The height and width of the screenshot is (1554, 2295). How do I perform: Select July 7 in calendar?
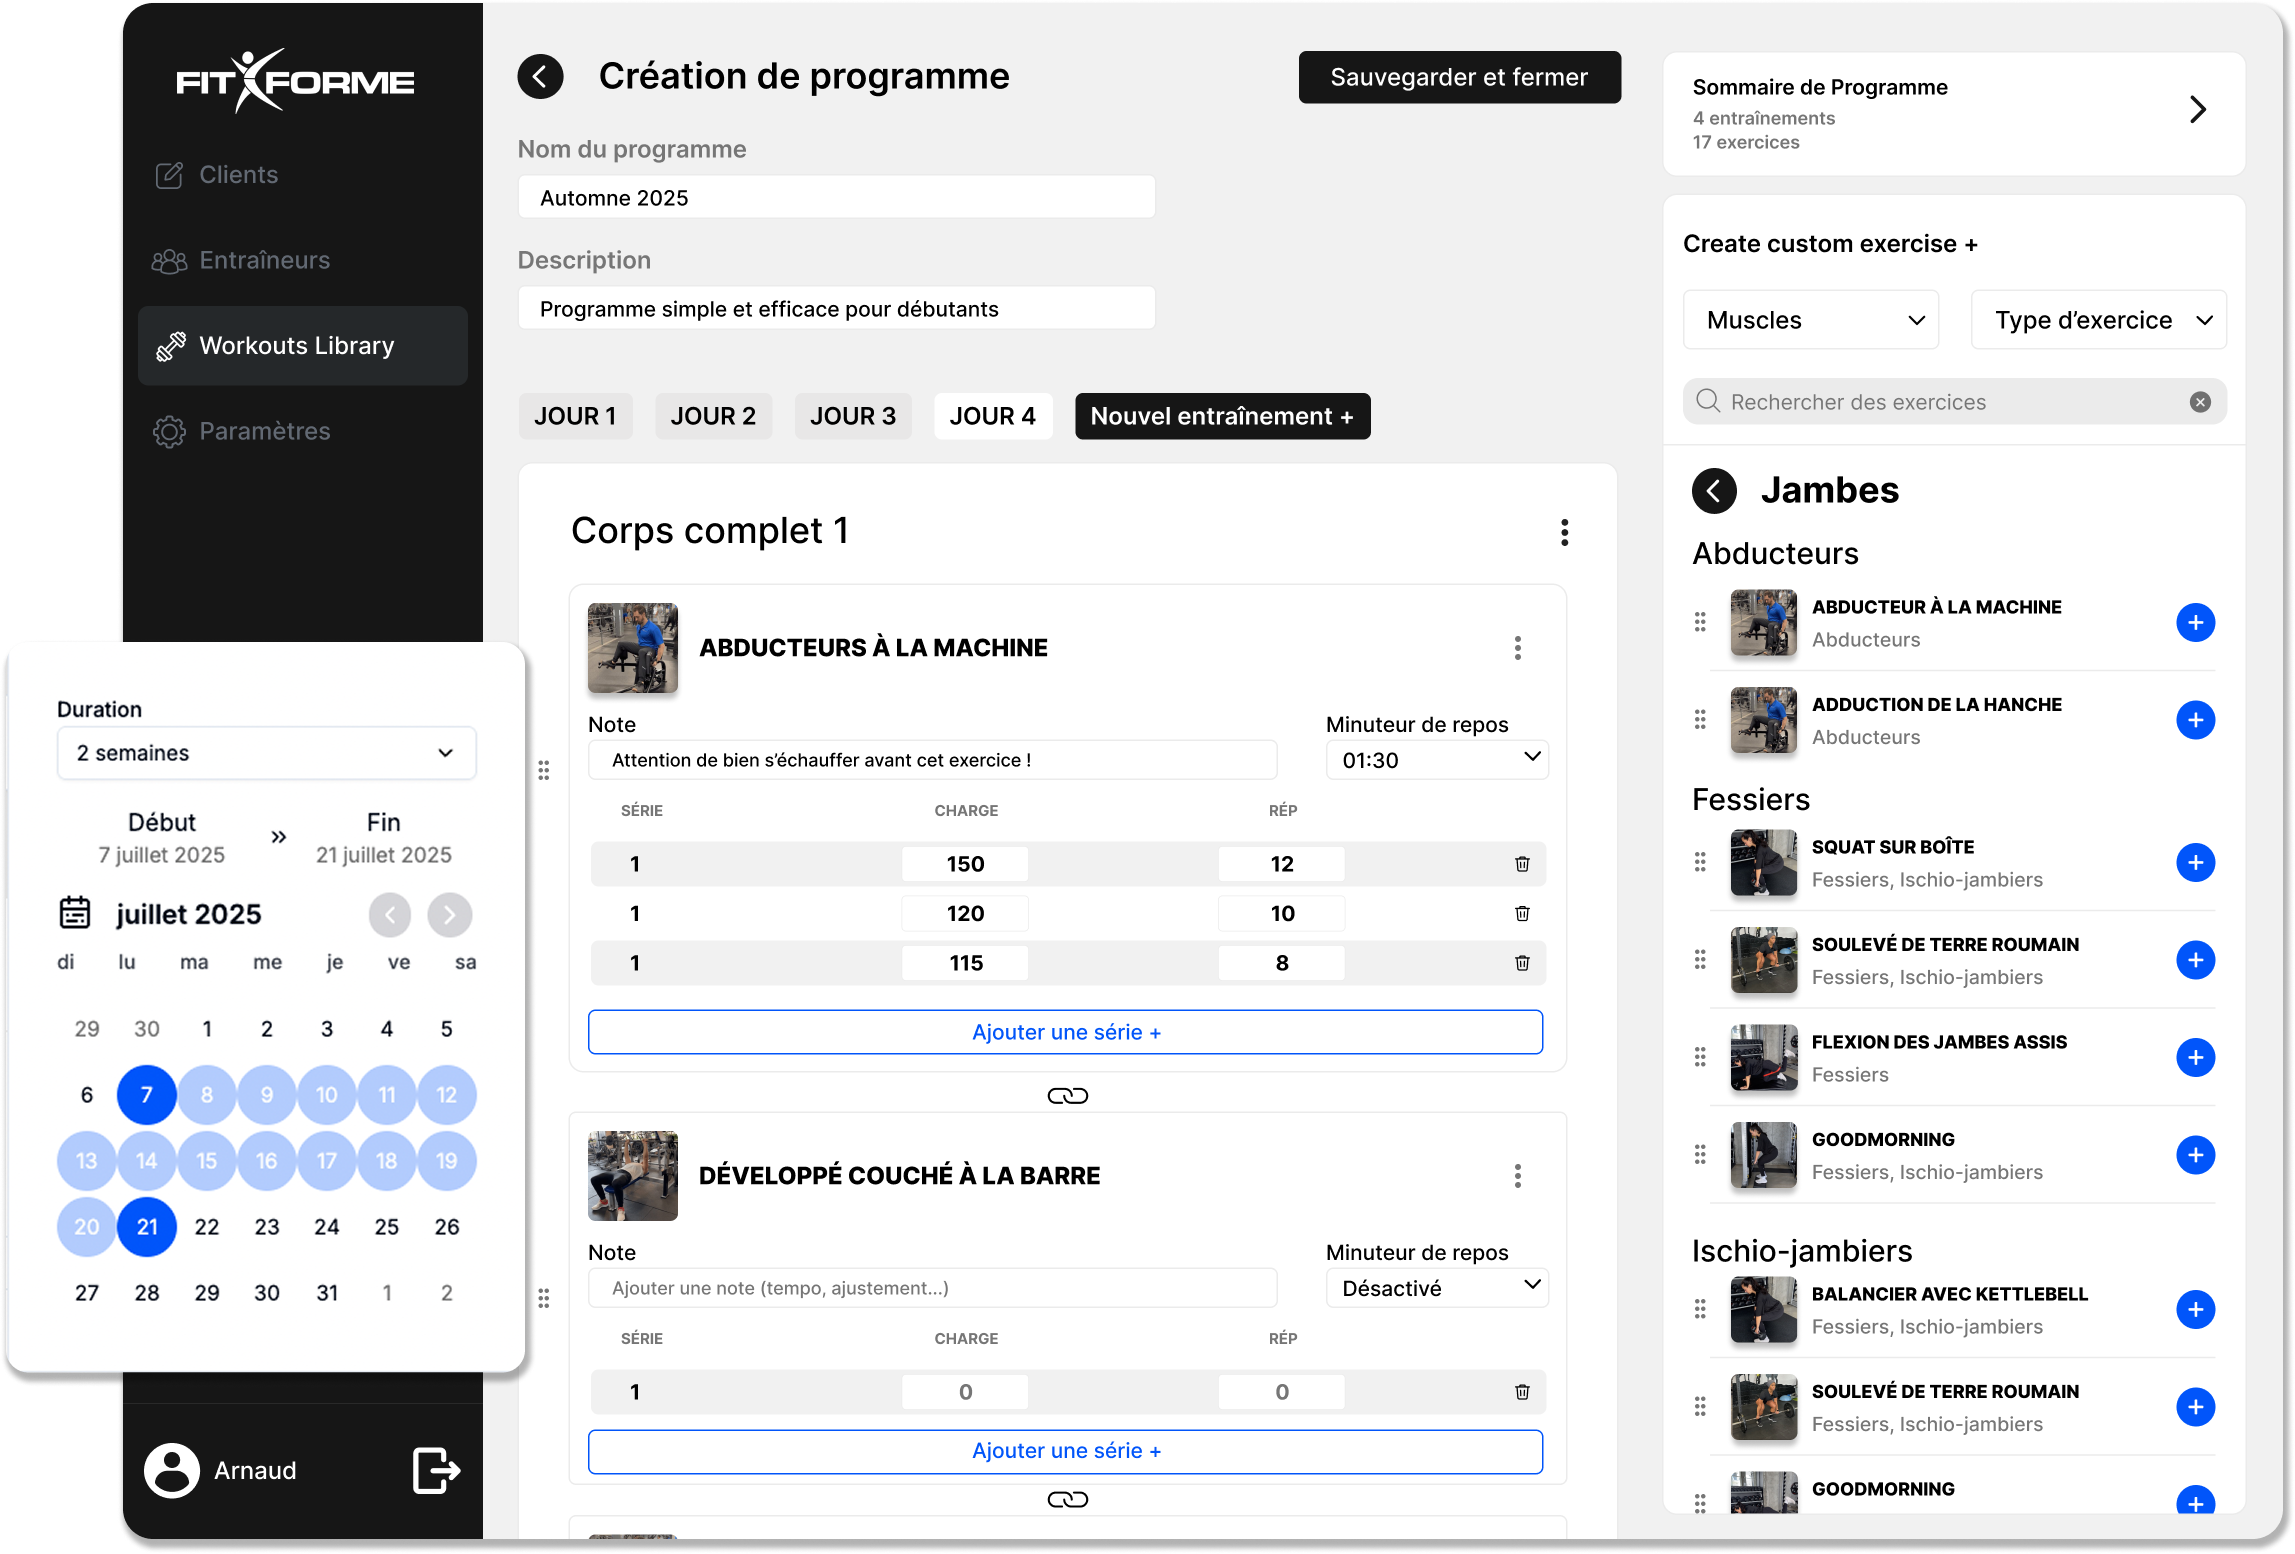[x=147, y=1095]
